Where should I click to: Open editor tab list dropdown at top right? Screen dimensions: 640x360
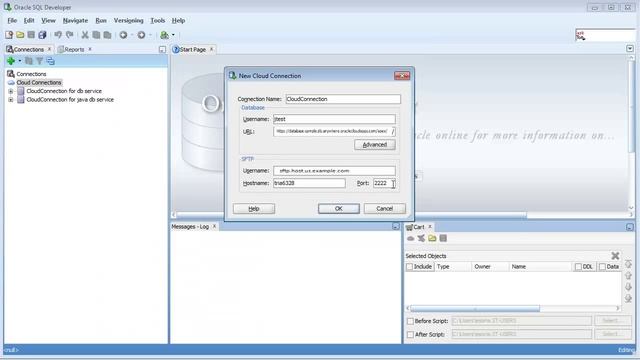pyautogui.click(x=630, y=49)
